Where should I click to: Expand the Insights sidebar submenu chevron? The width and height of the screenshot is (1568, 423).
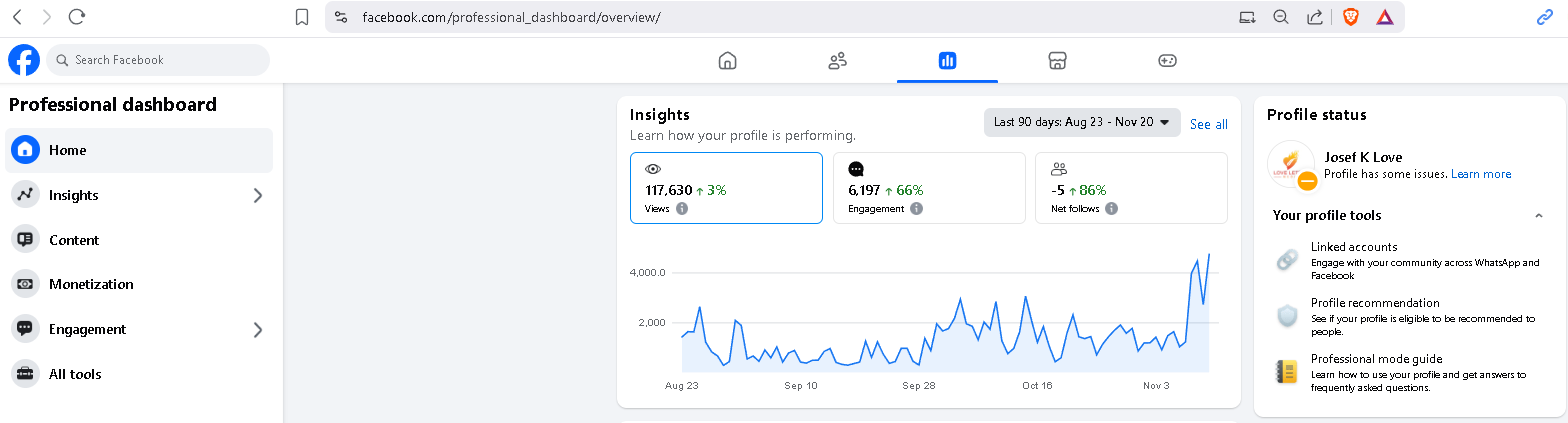[x=258, y=195]
